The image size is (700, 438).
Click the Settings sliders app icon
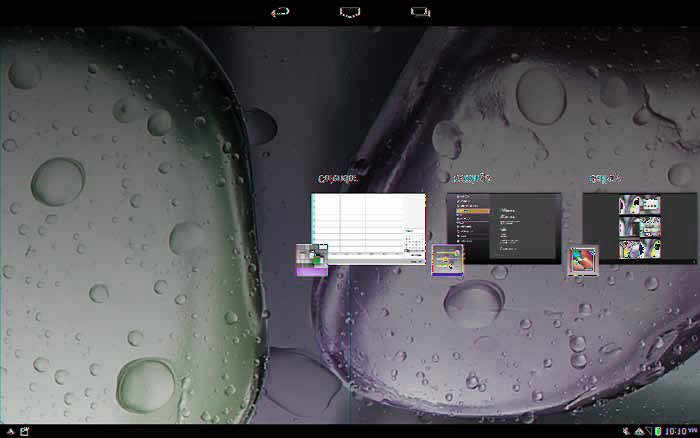[x=447, y=260]
